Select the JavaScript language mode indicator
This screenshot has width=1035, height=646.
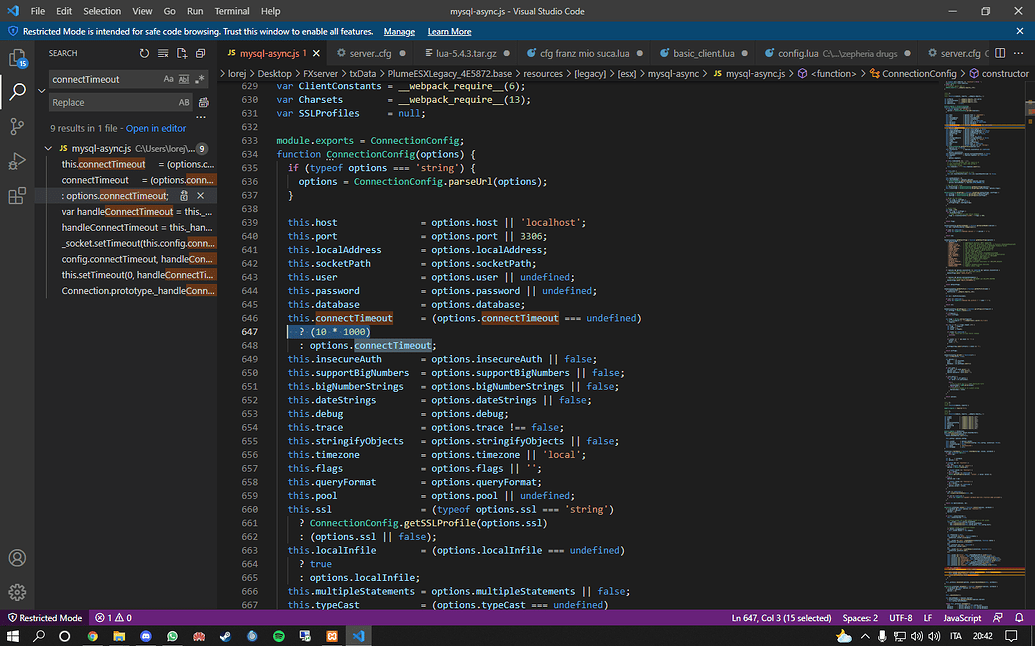point(961,617)
